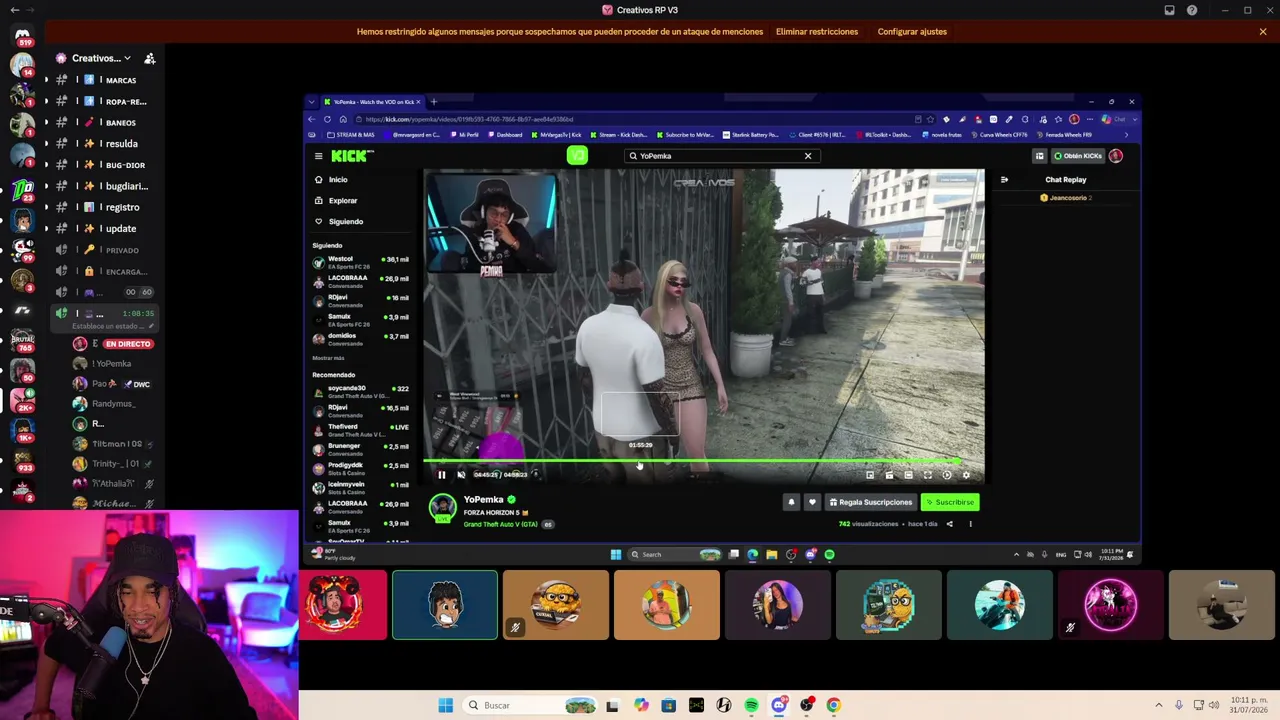Click the EN DIRECTO live badge
Screen dimensions: 1280x720
[x=128, y=344]
